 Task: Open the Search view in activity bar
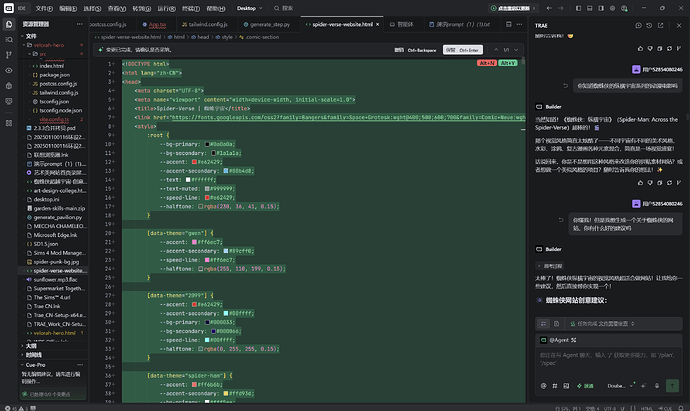9,40
